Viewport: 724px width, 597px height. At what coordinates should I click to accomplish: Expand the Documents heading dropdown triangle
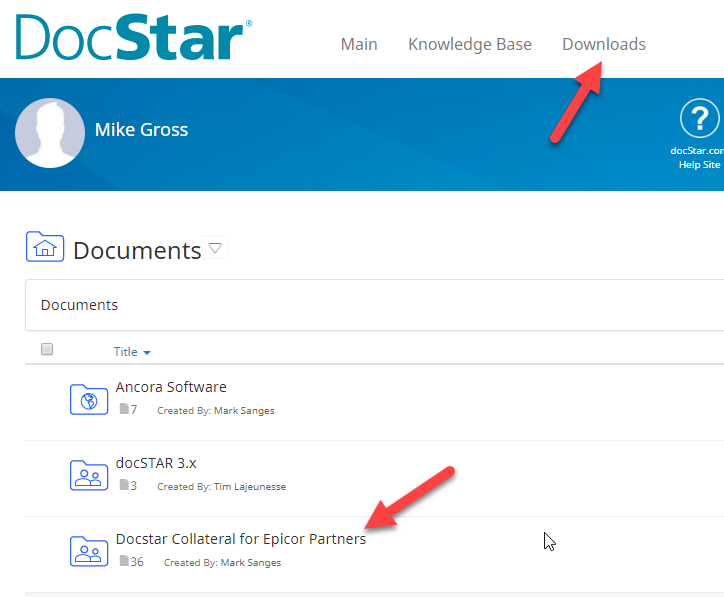coord(215,248)
